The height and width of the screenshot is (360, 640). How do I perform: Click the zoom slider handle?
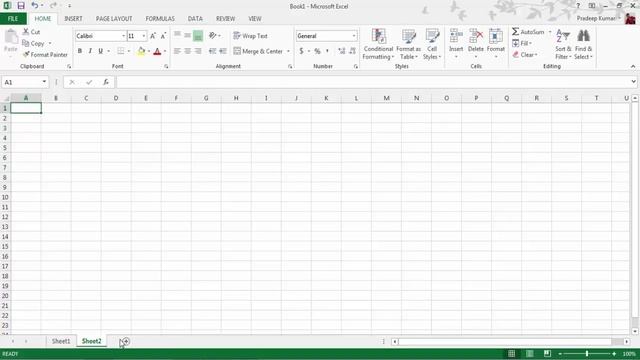point(587,354)
